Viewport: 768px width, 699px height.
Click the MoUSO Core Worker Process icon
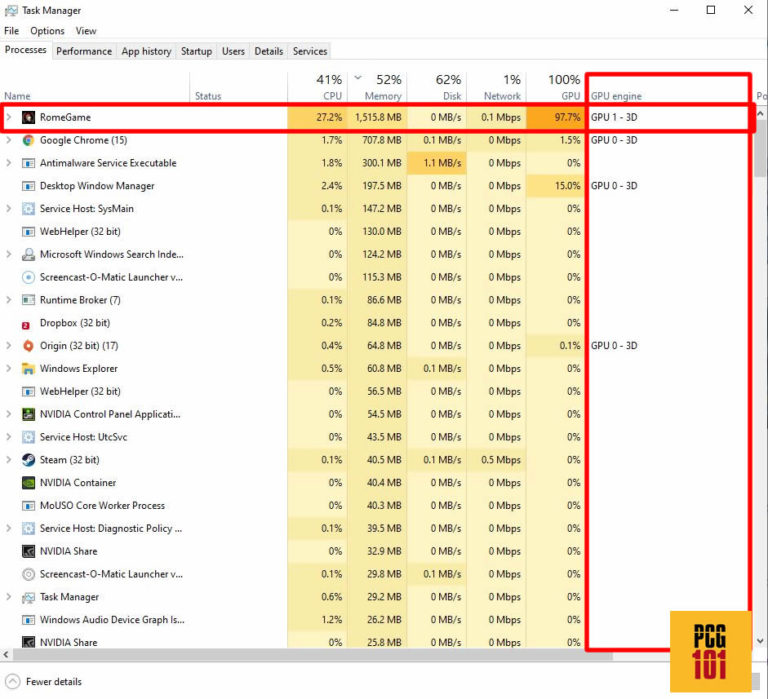(x=28, y=506)
